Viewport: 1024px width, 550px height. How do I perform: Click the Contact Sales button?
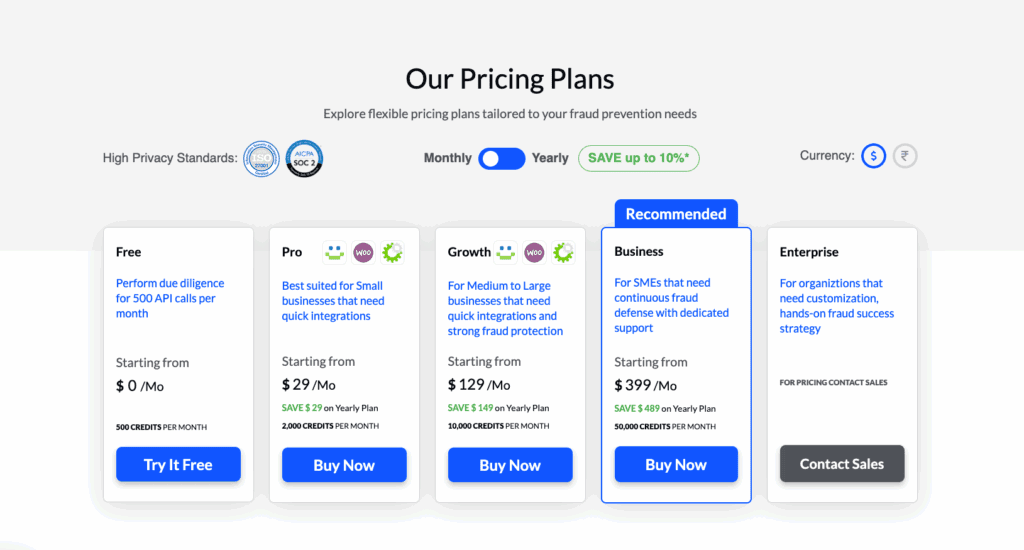click(x=842, y=464)
